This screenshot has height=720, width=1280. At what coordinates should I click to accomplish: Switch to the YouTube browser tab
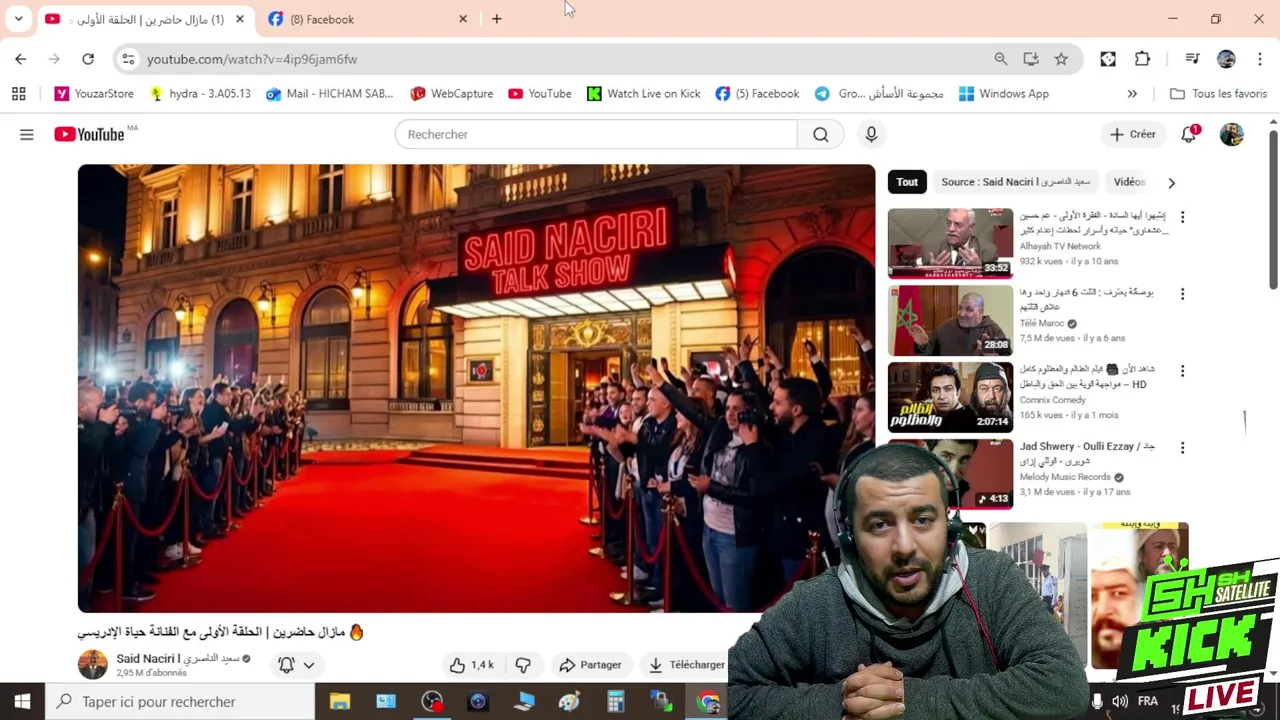coord(146,19)
